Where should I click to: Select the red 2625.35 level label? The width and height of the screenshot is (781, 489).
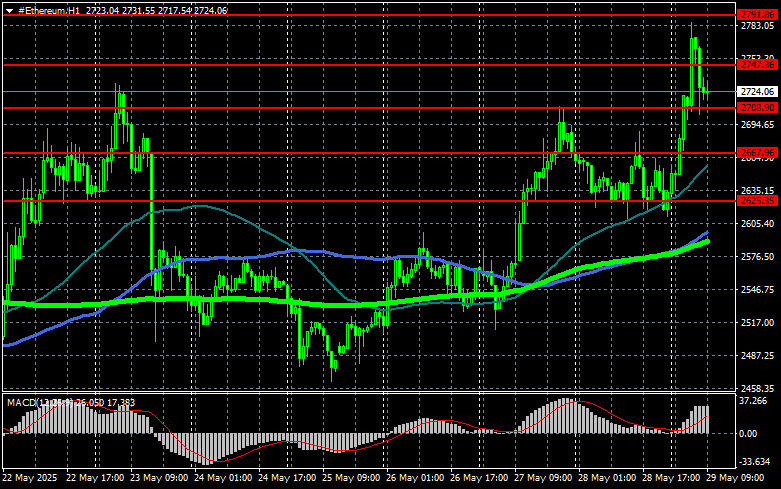[x=757, y=201]
